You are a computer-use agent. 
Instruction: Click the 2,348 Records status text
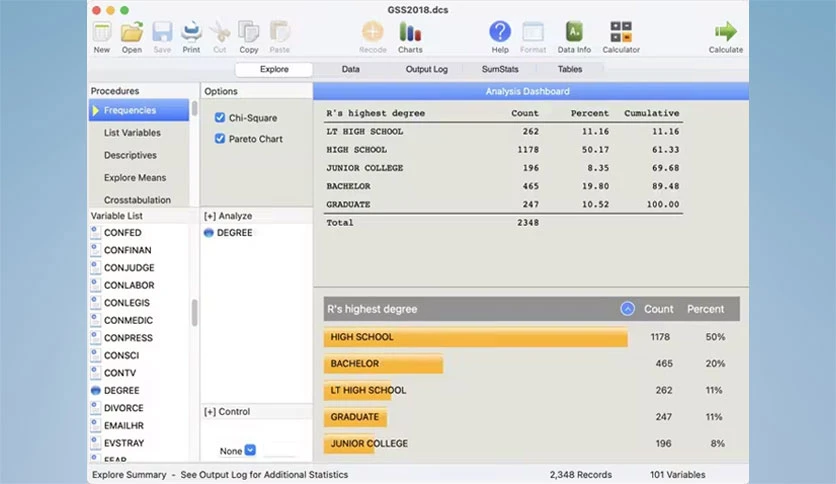[x=581, y=474]
